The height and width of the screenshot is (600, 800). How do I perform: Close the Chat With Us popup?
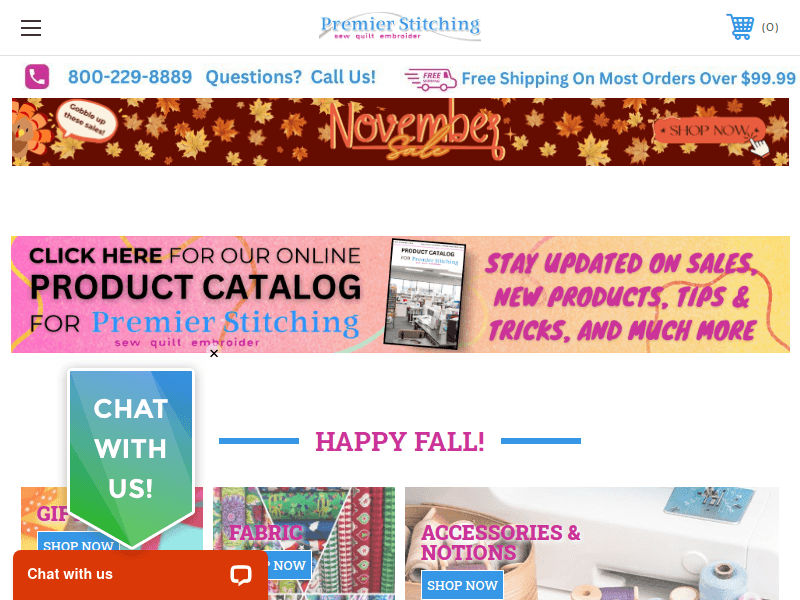(x=214, y=354)
